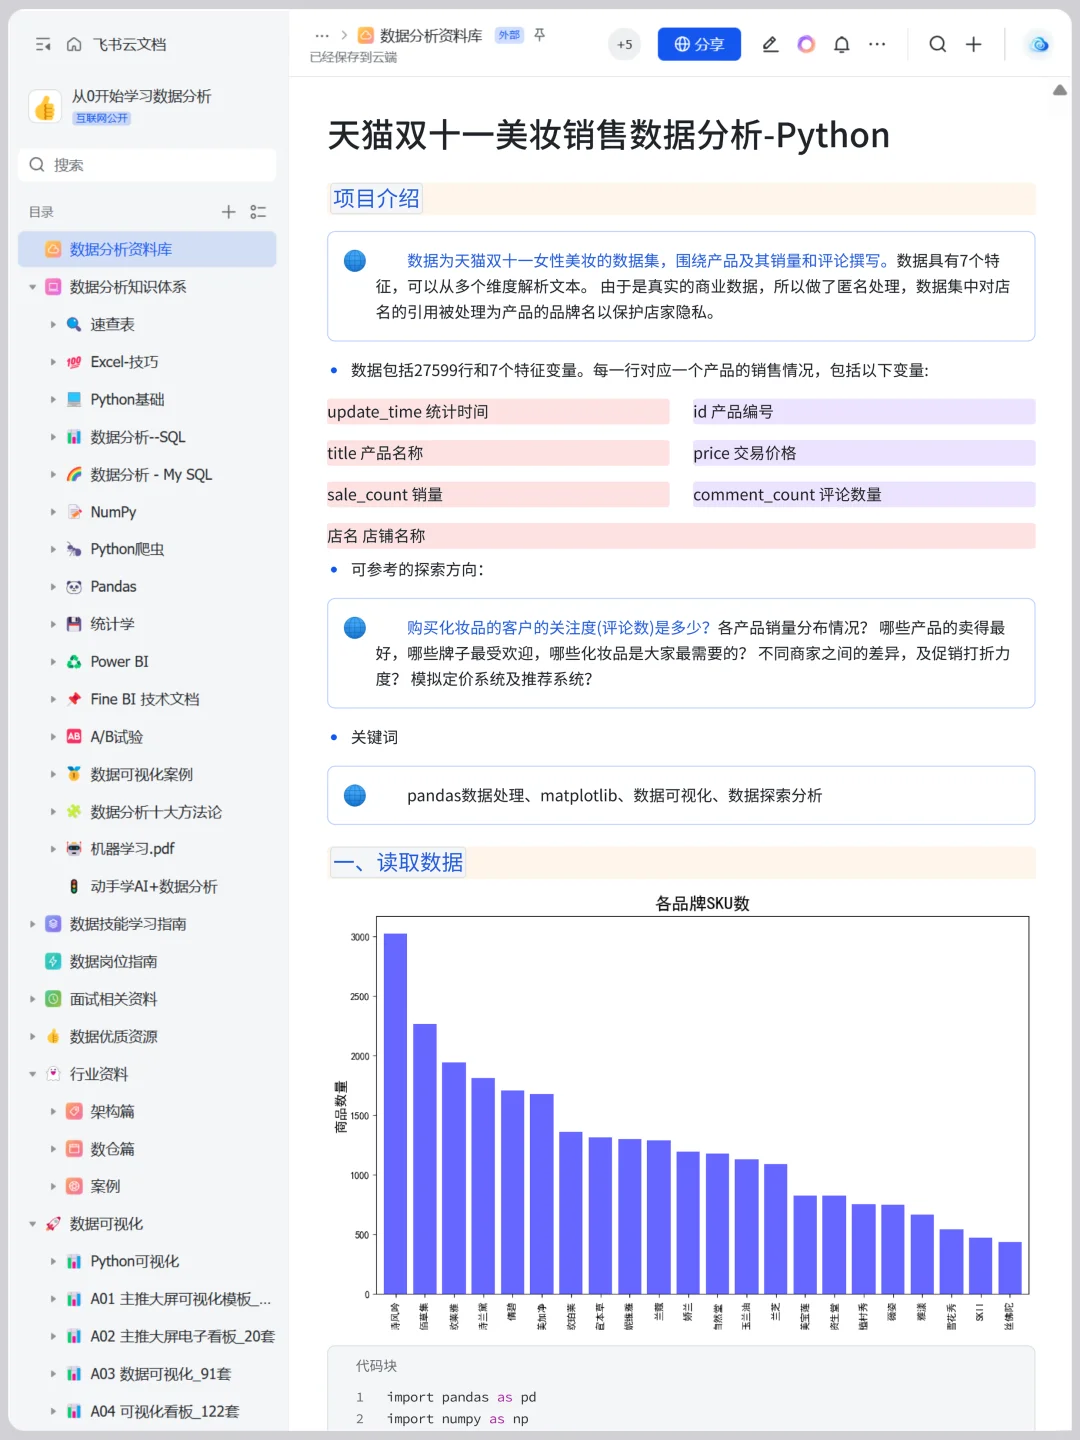Open the Python爬虫 page
The width and height of the screenshot is (1080, 1440).
point(127,549)
